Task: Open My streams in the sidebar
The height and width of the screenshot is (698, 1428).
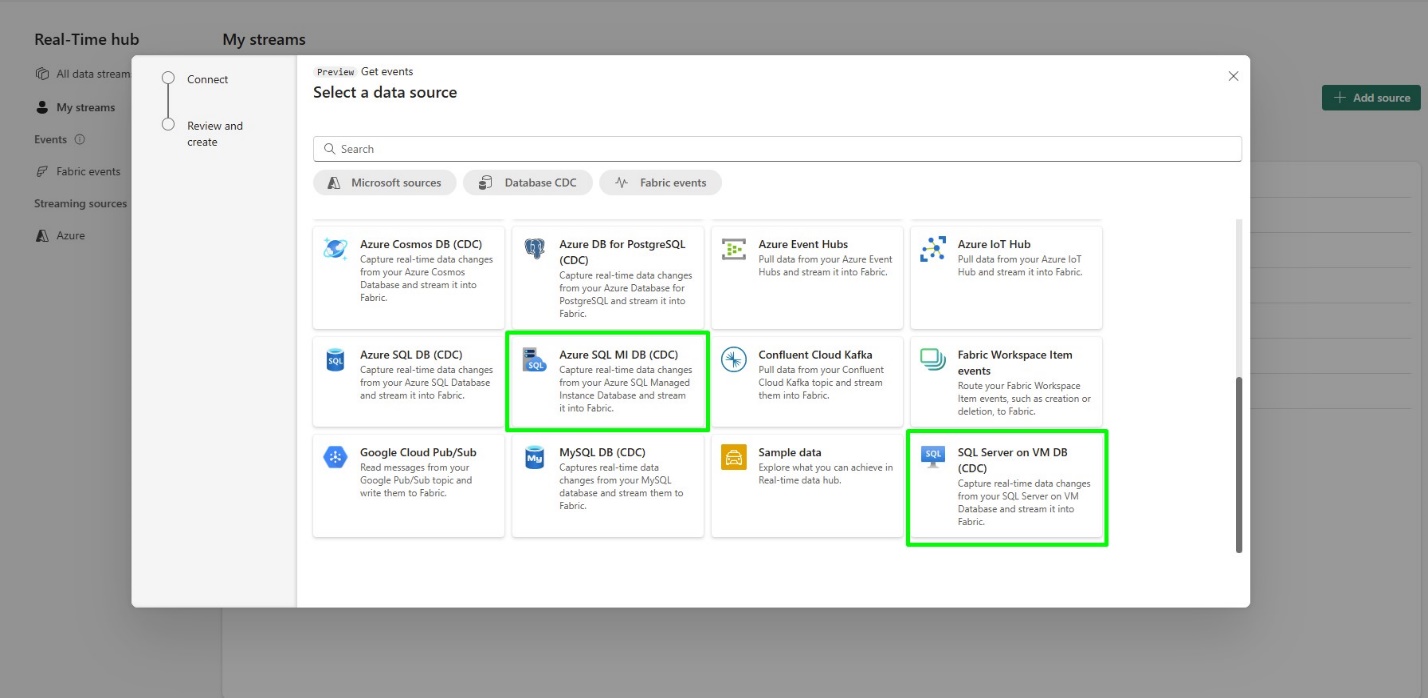Action: [76, 107]
